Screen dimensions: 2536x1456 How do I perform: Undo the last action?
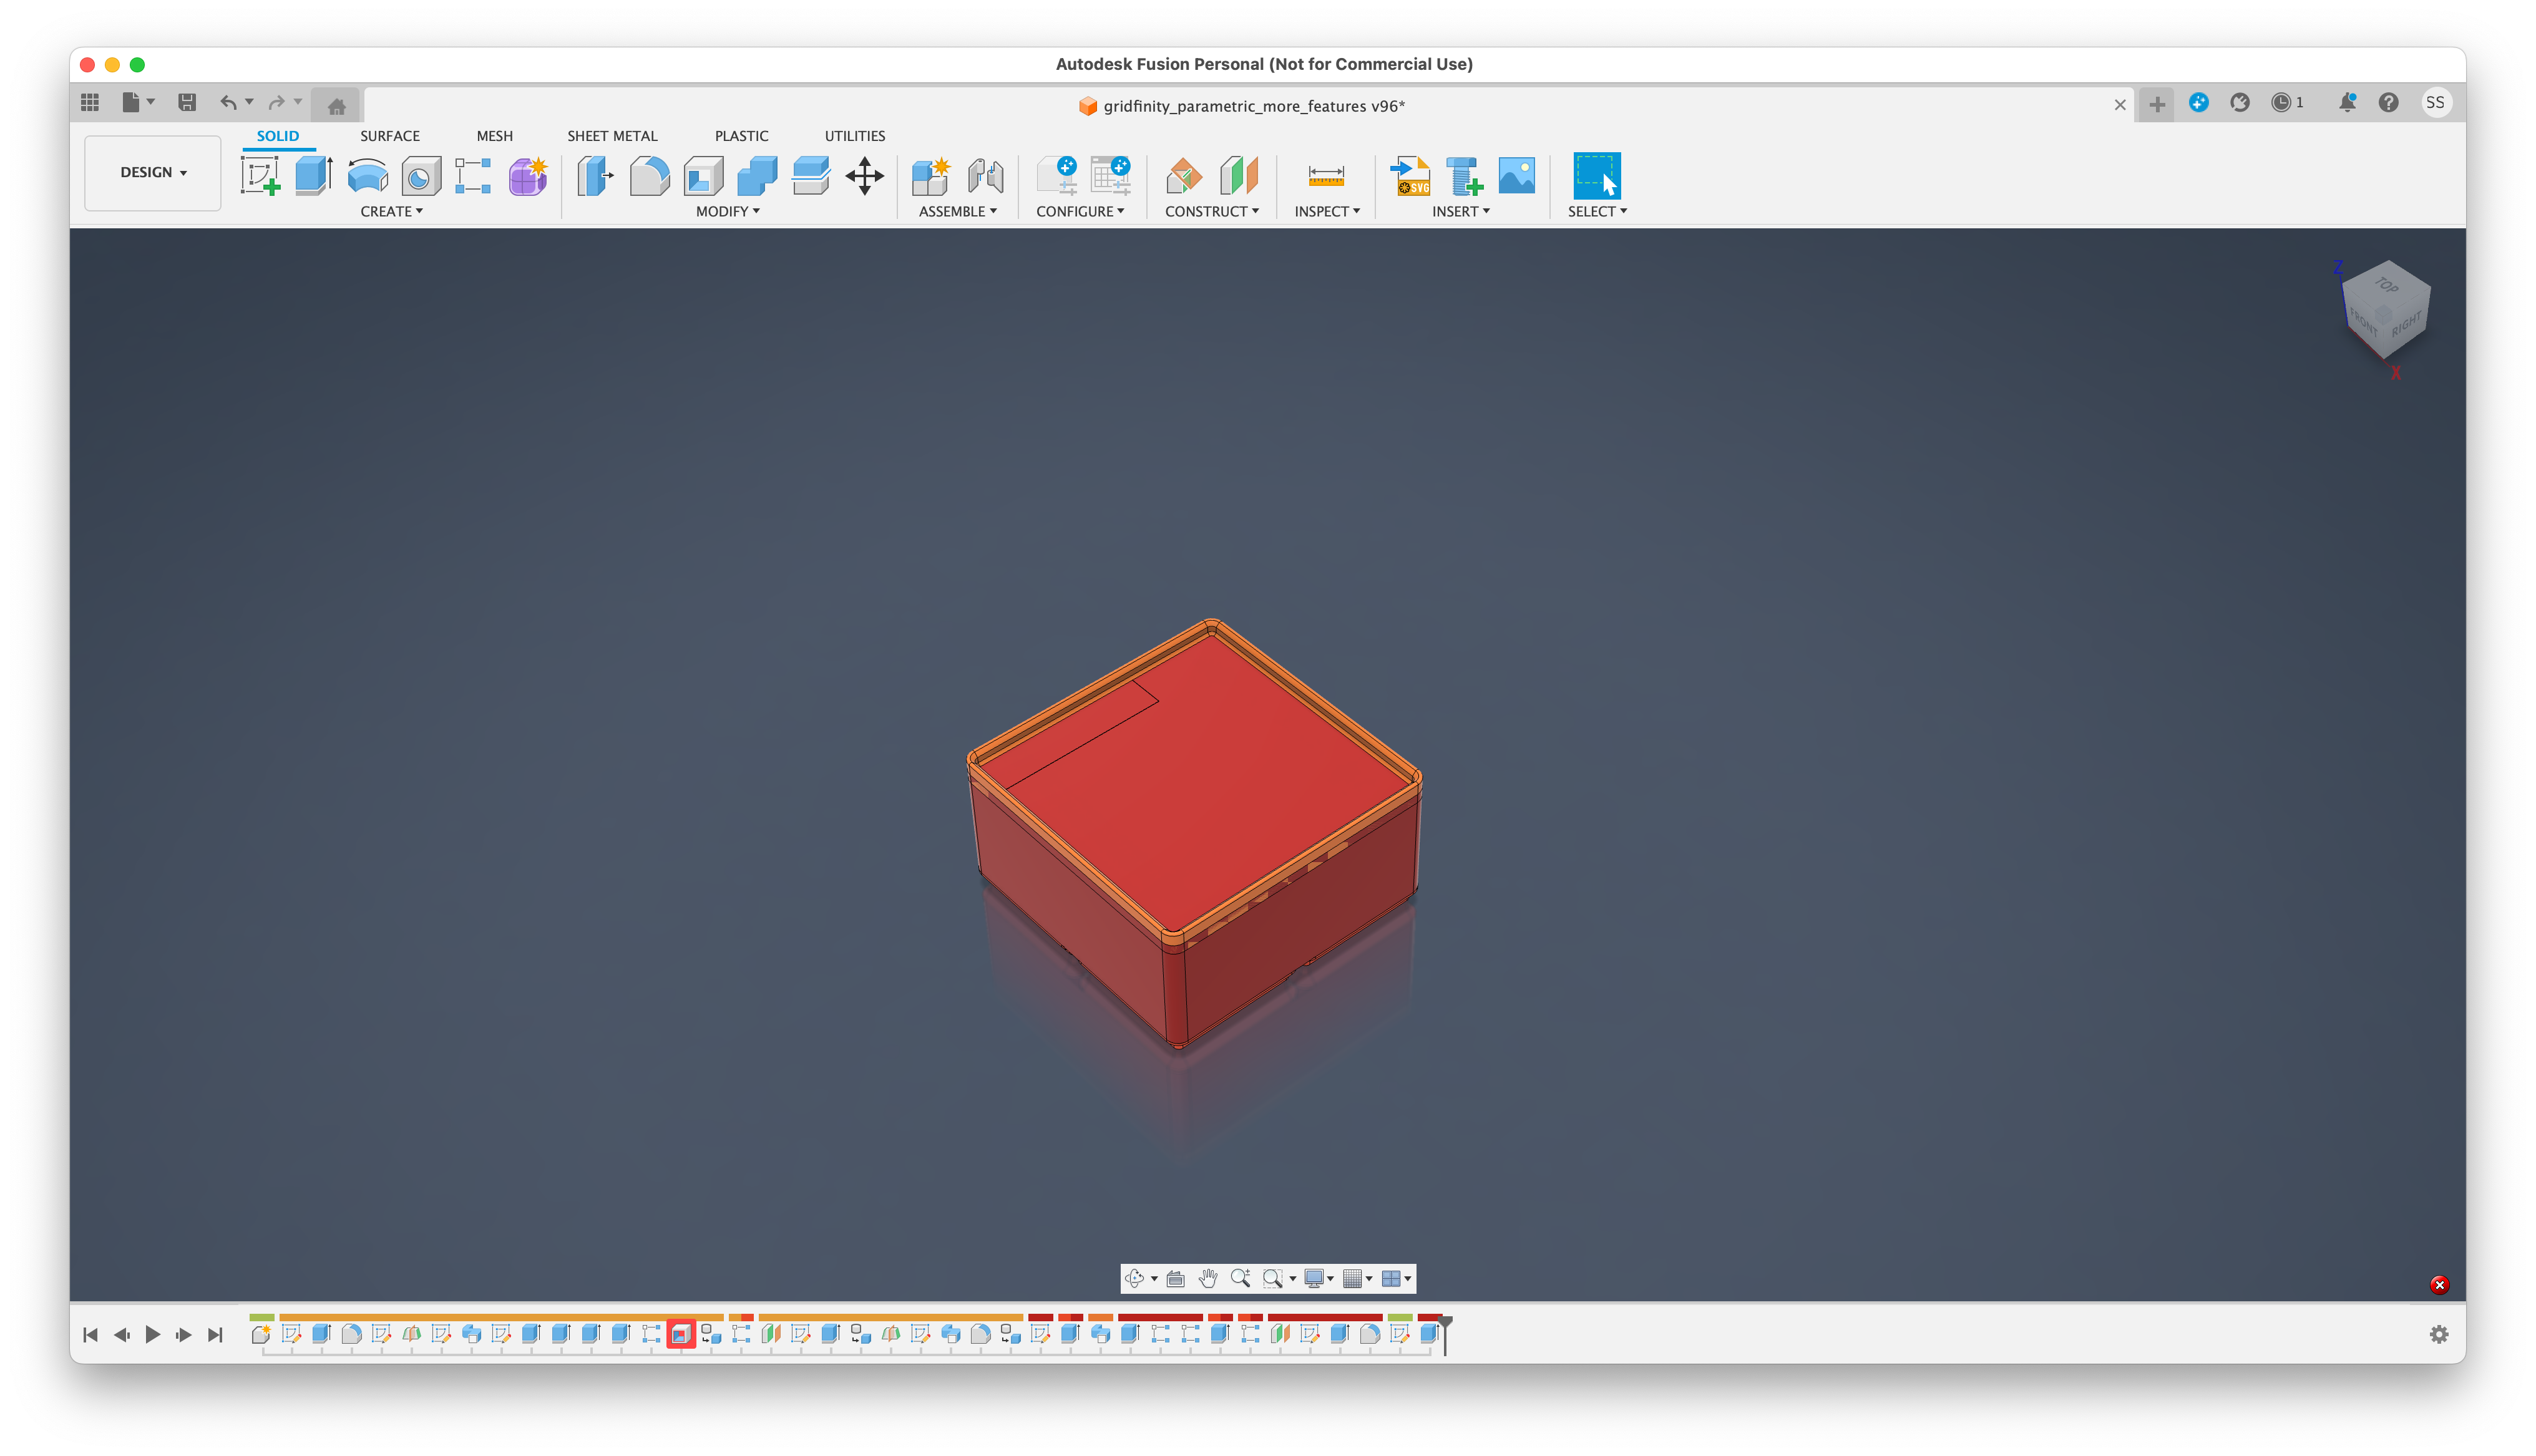click(x=229, y=102)
